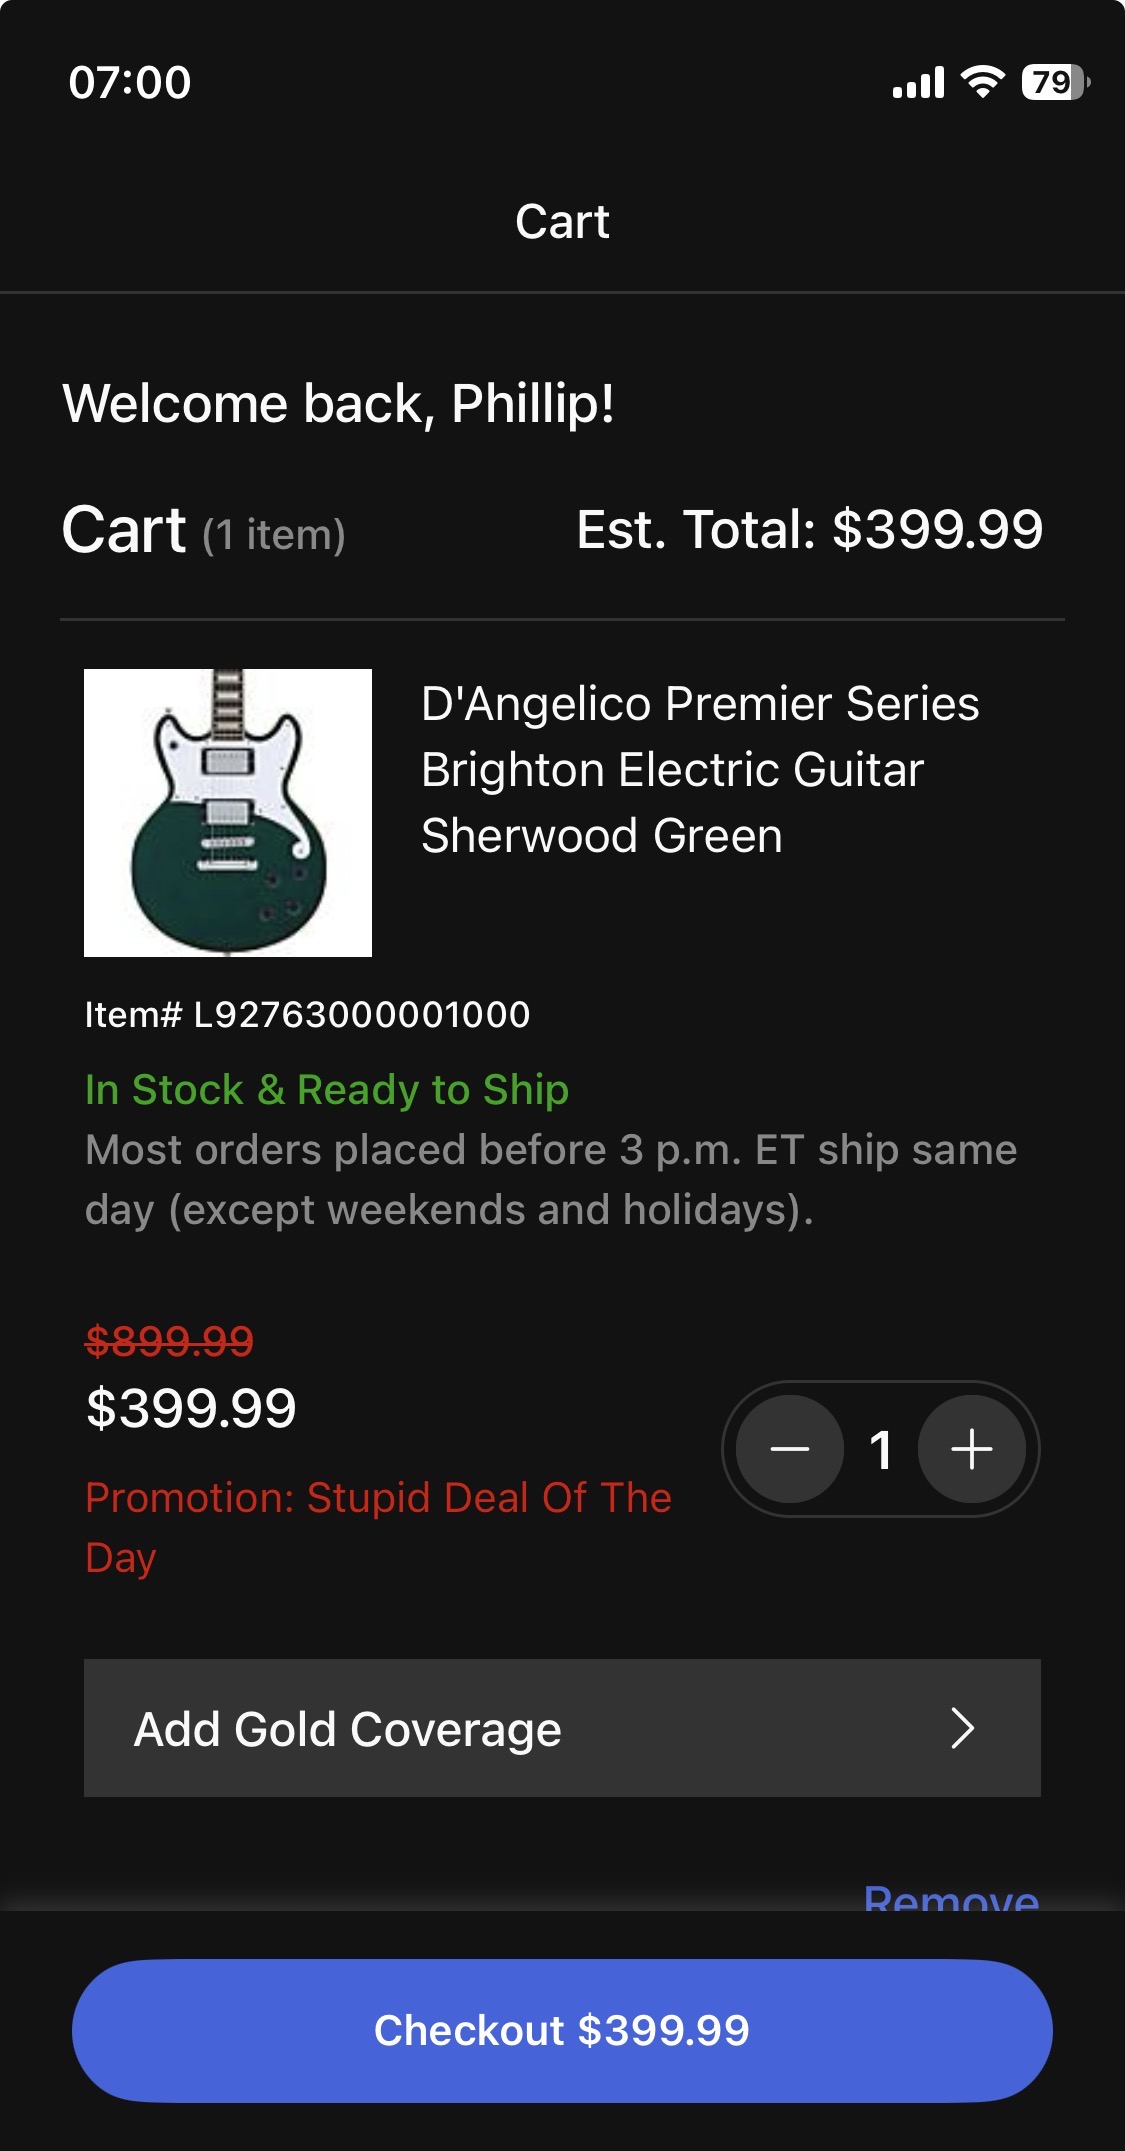The width and height of the screenshot is (1125, 2151).
Task: Open the D'Angelico guitar product thumbnail
Action: [x=228, y=813]
